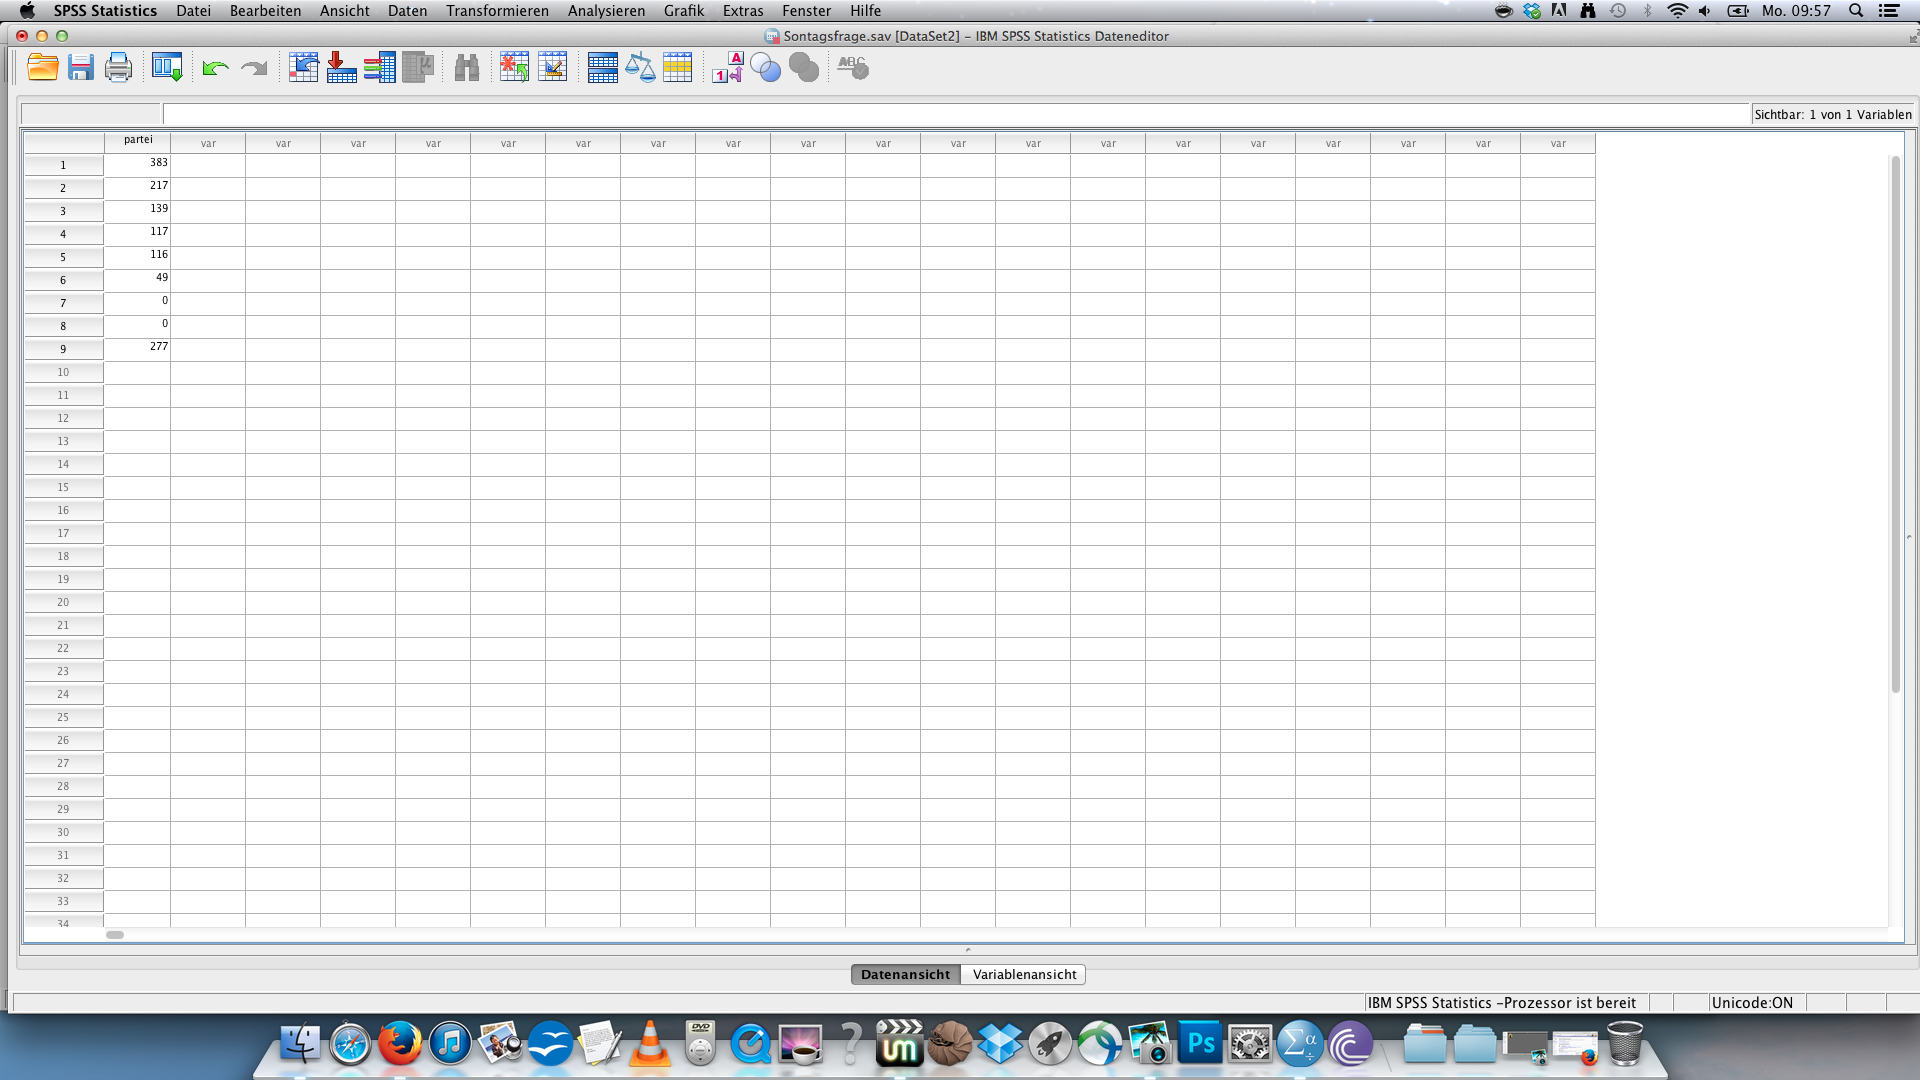Viewport: 1920px width, 1080px height.
Task: Click the partei column header
Action: click(138, 140)
